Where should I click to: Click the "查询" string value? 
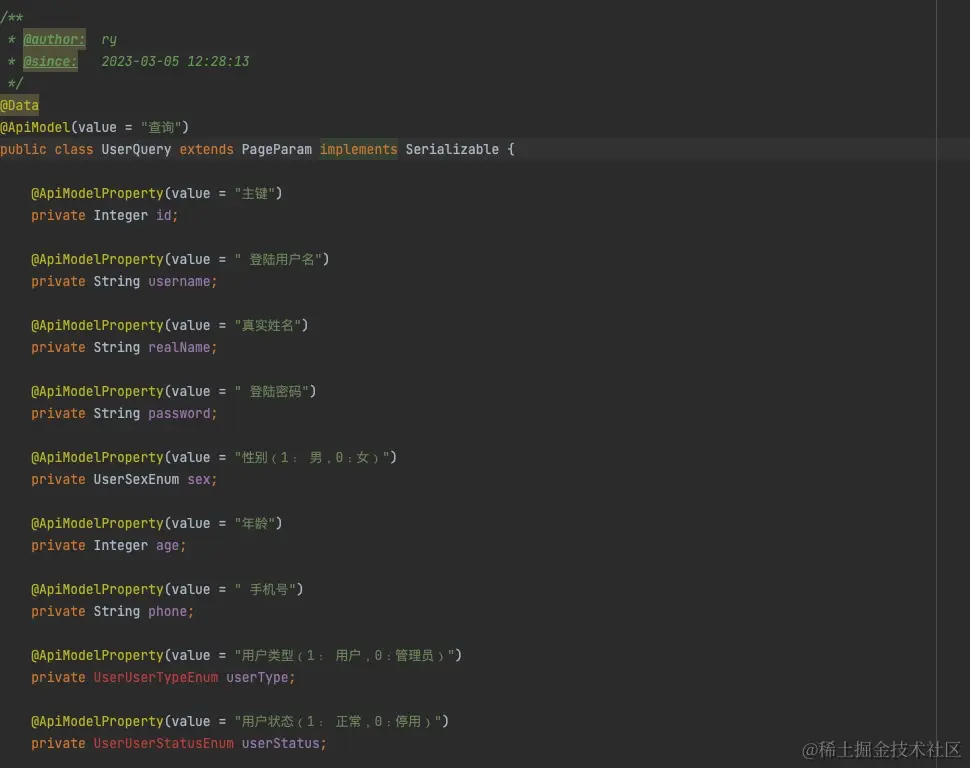(x=161, y=127)
